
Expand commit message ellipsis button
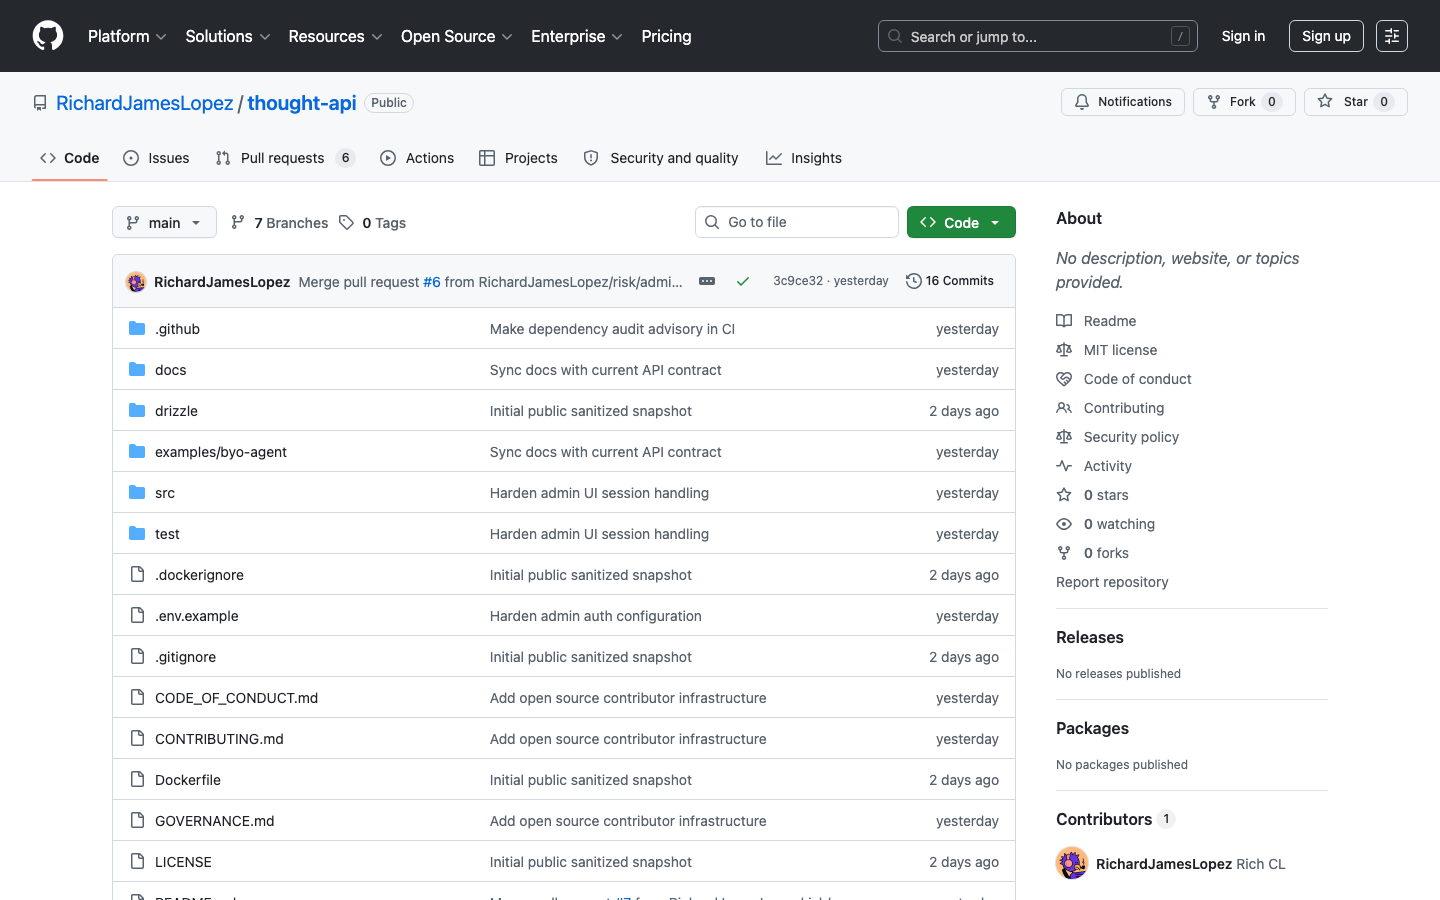(x=707, y=281)
